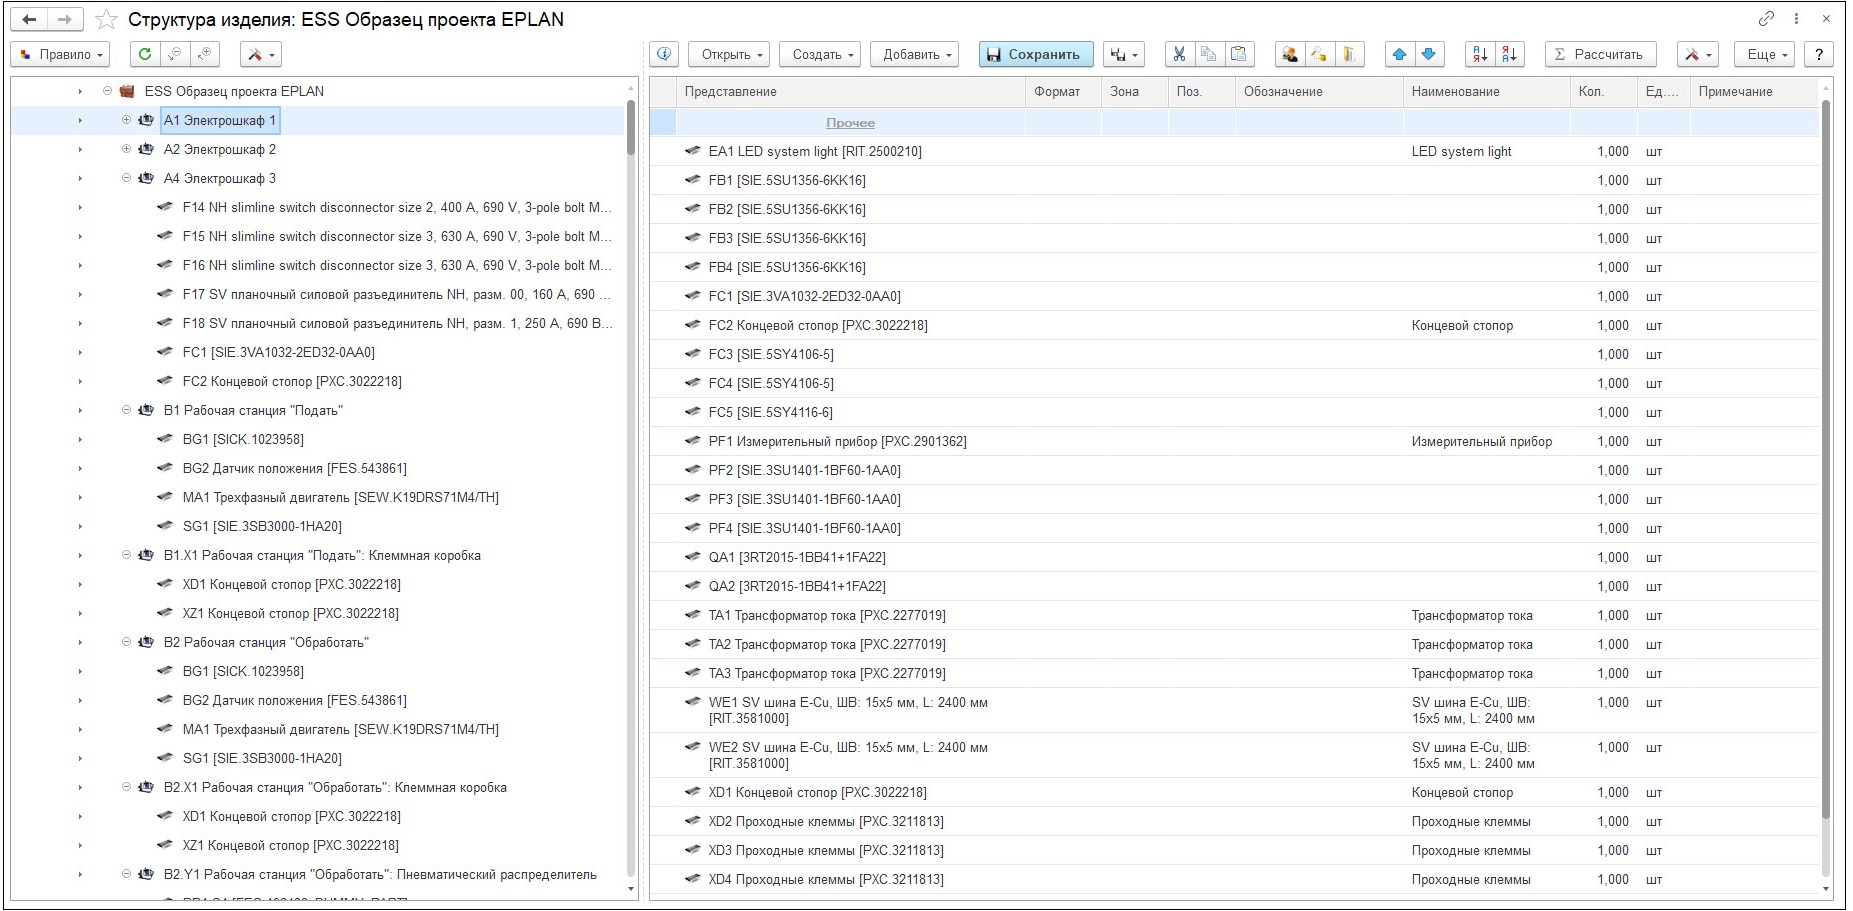Viewport: 1853px width, 911px height.
Task: Select the PF1 Измерительный прибор row
Action: pos(1234,442)
